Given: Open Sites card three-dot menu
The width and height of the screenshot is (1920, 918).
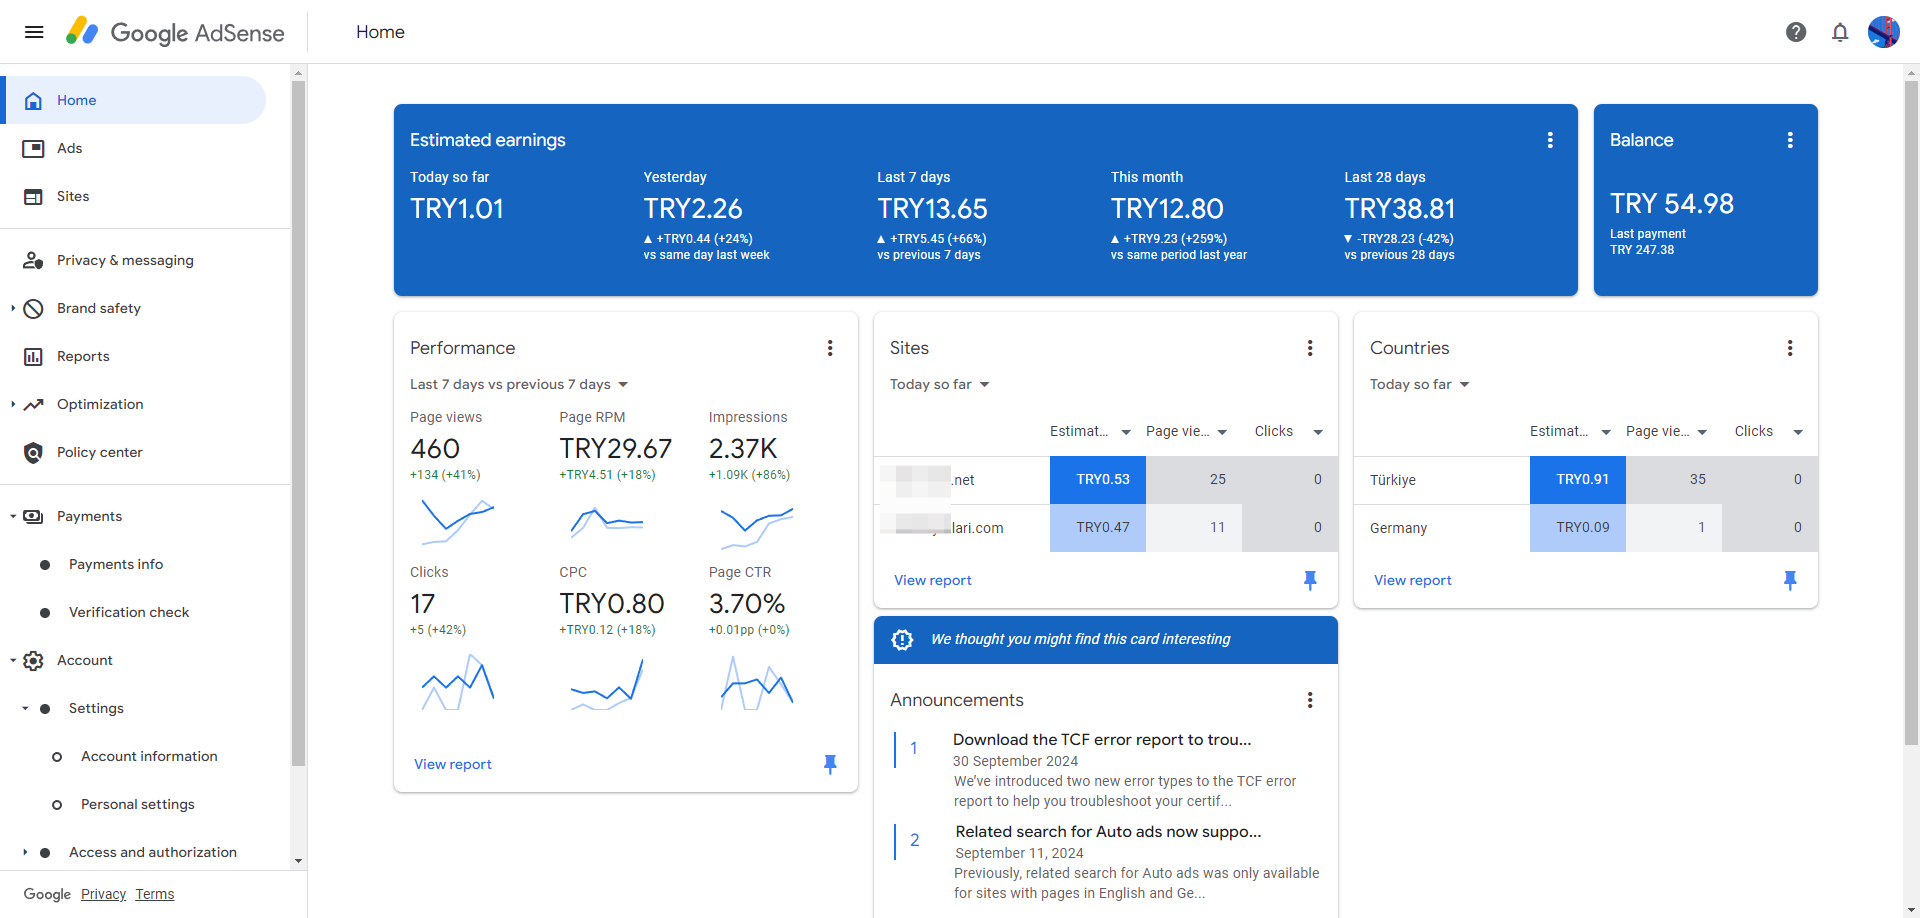Looking at the screenshot, I should point(1310,348).
